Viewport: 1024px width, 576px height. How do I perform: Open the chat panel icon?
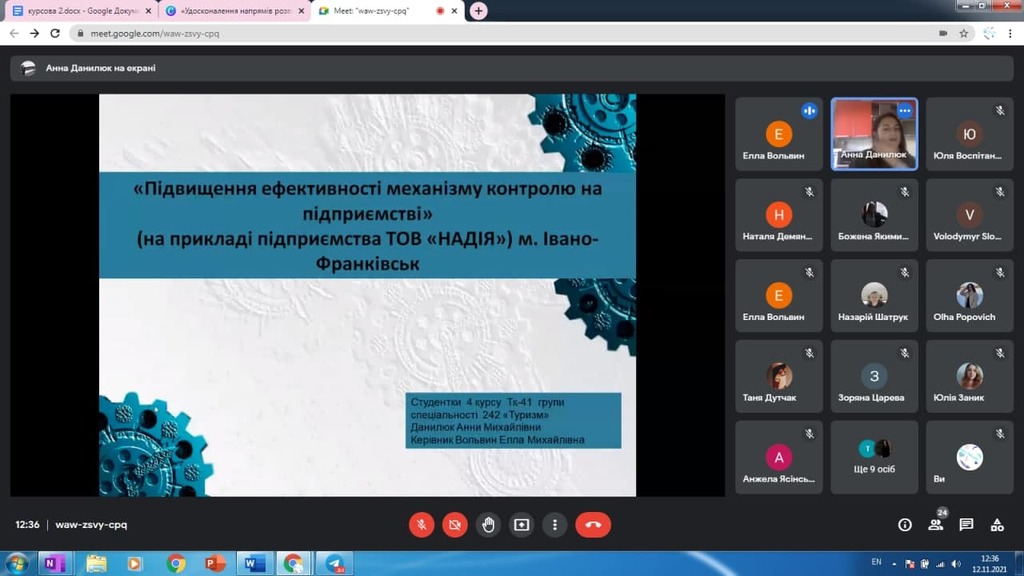pyautogui.click(x=966, y=525)
